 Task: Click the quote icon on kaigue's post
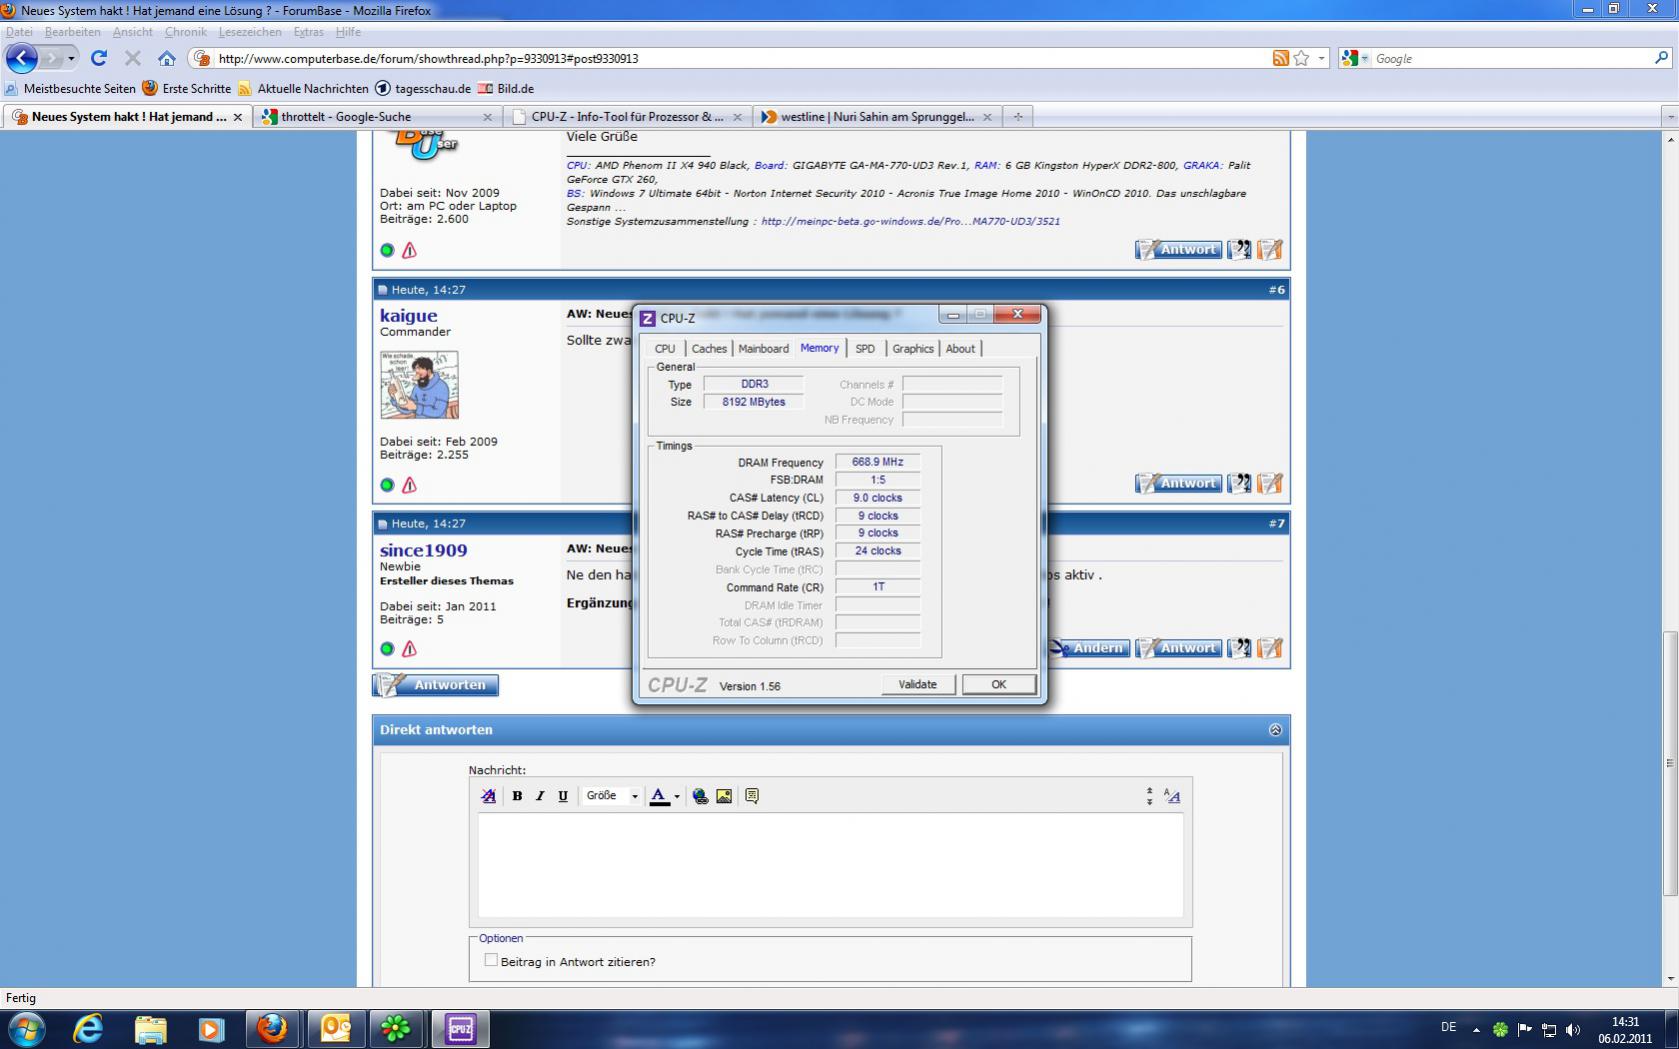click(x=1239, y=484)
